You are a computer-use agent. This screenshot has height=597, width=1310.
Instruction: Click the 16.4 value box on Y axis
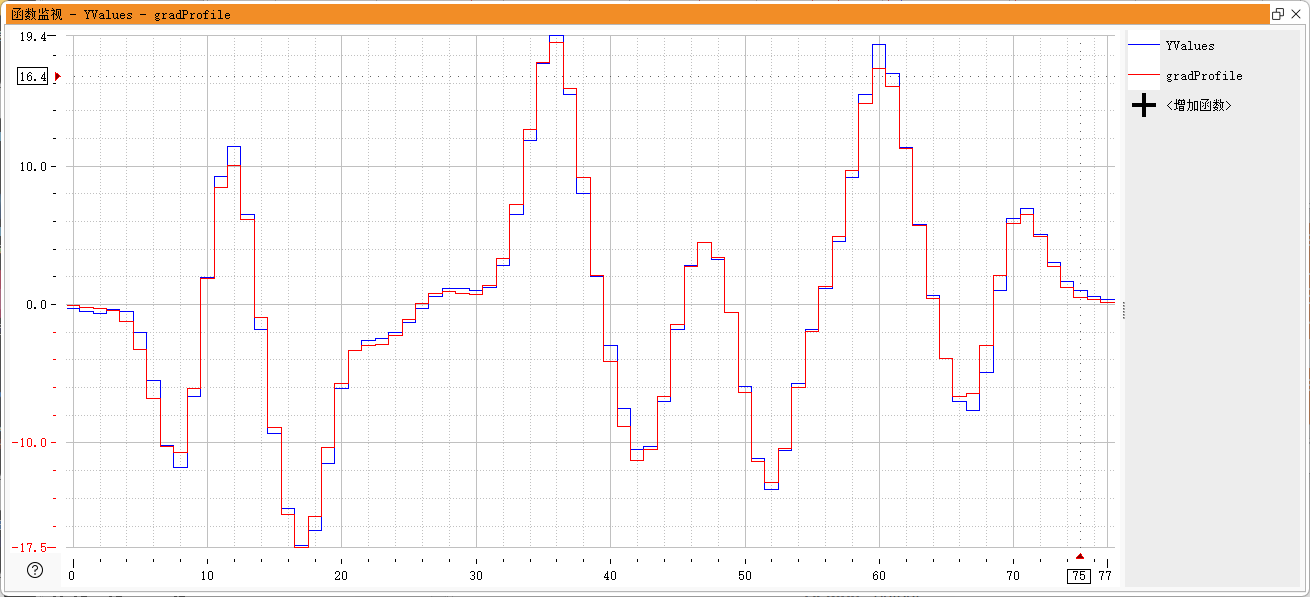[x=33, y=76]
